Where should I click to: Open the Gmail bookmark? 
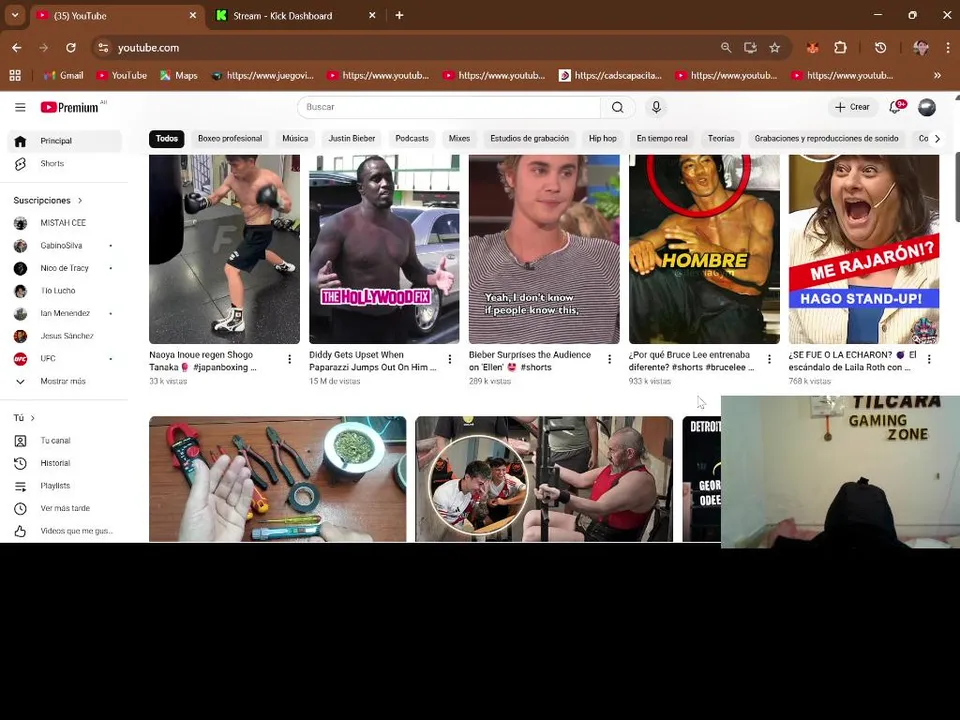tap(64, 75)
